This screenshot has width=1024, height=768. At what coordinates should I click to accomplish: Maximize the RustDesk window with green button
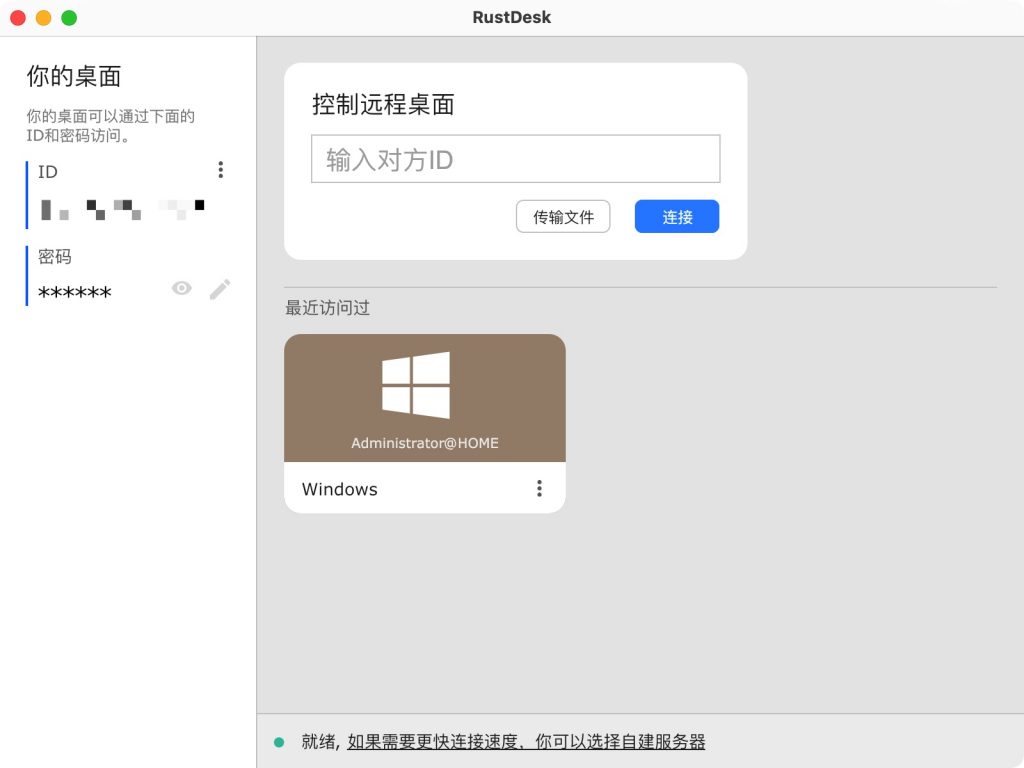point(69,18)
